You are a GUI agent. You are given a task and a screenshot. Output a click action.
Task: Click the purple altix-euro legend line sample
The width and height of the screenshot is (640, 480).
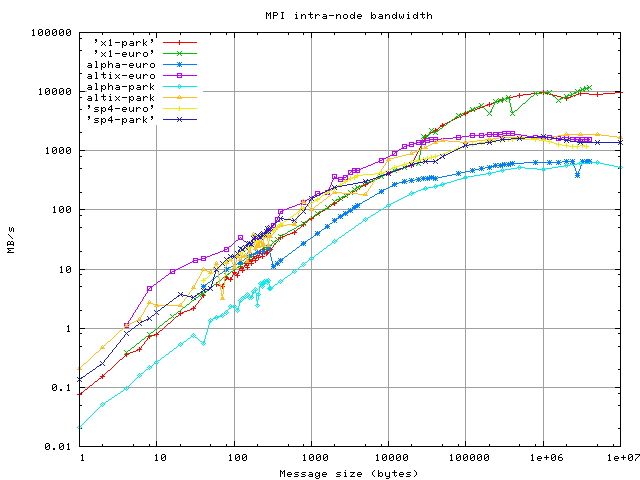pos(180,76)
